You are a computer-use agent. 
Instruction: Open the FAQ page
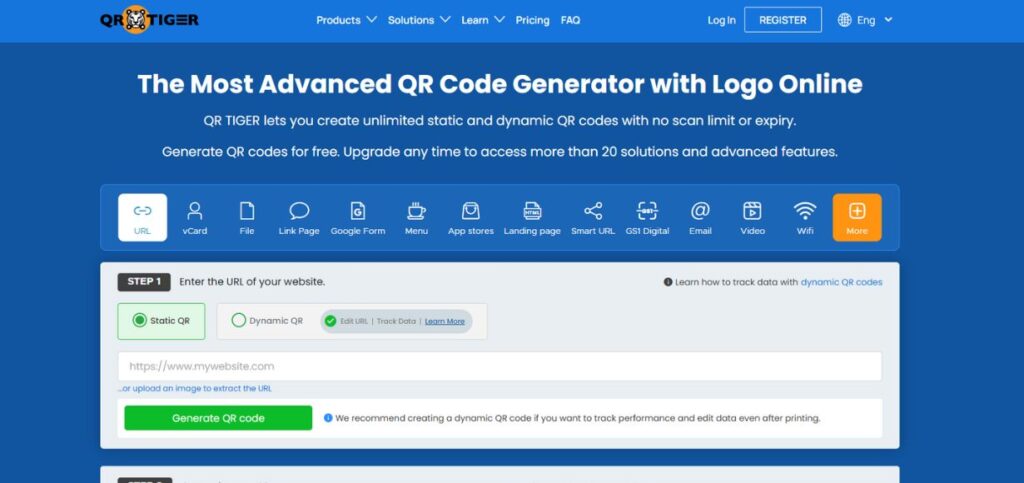(x=570, y=20)
